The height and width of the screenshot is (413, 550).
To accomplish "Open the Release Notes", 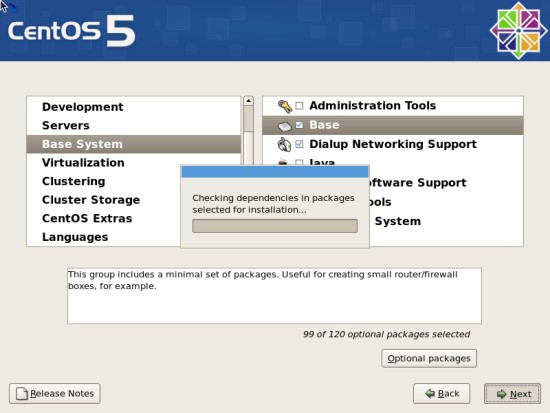I will [x=55, y=393].
